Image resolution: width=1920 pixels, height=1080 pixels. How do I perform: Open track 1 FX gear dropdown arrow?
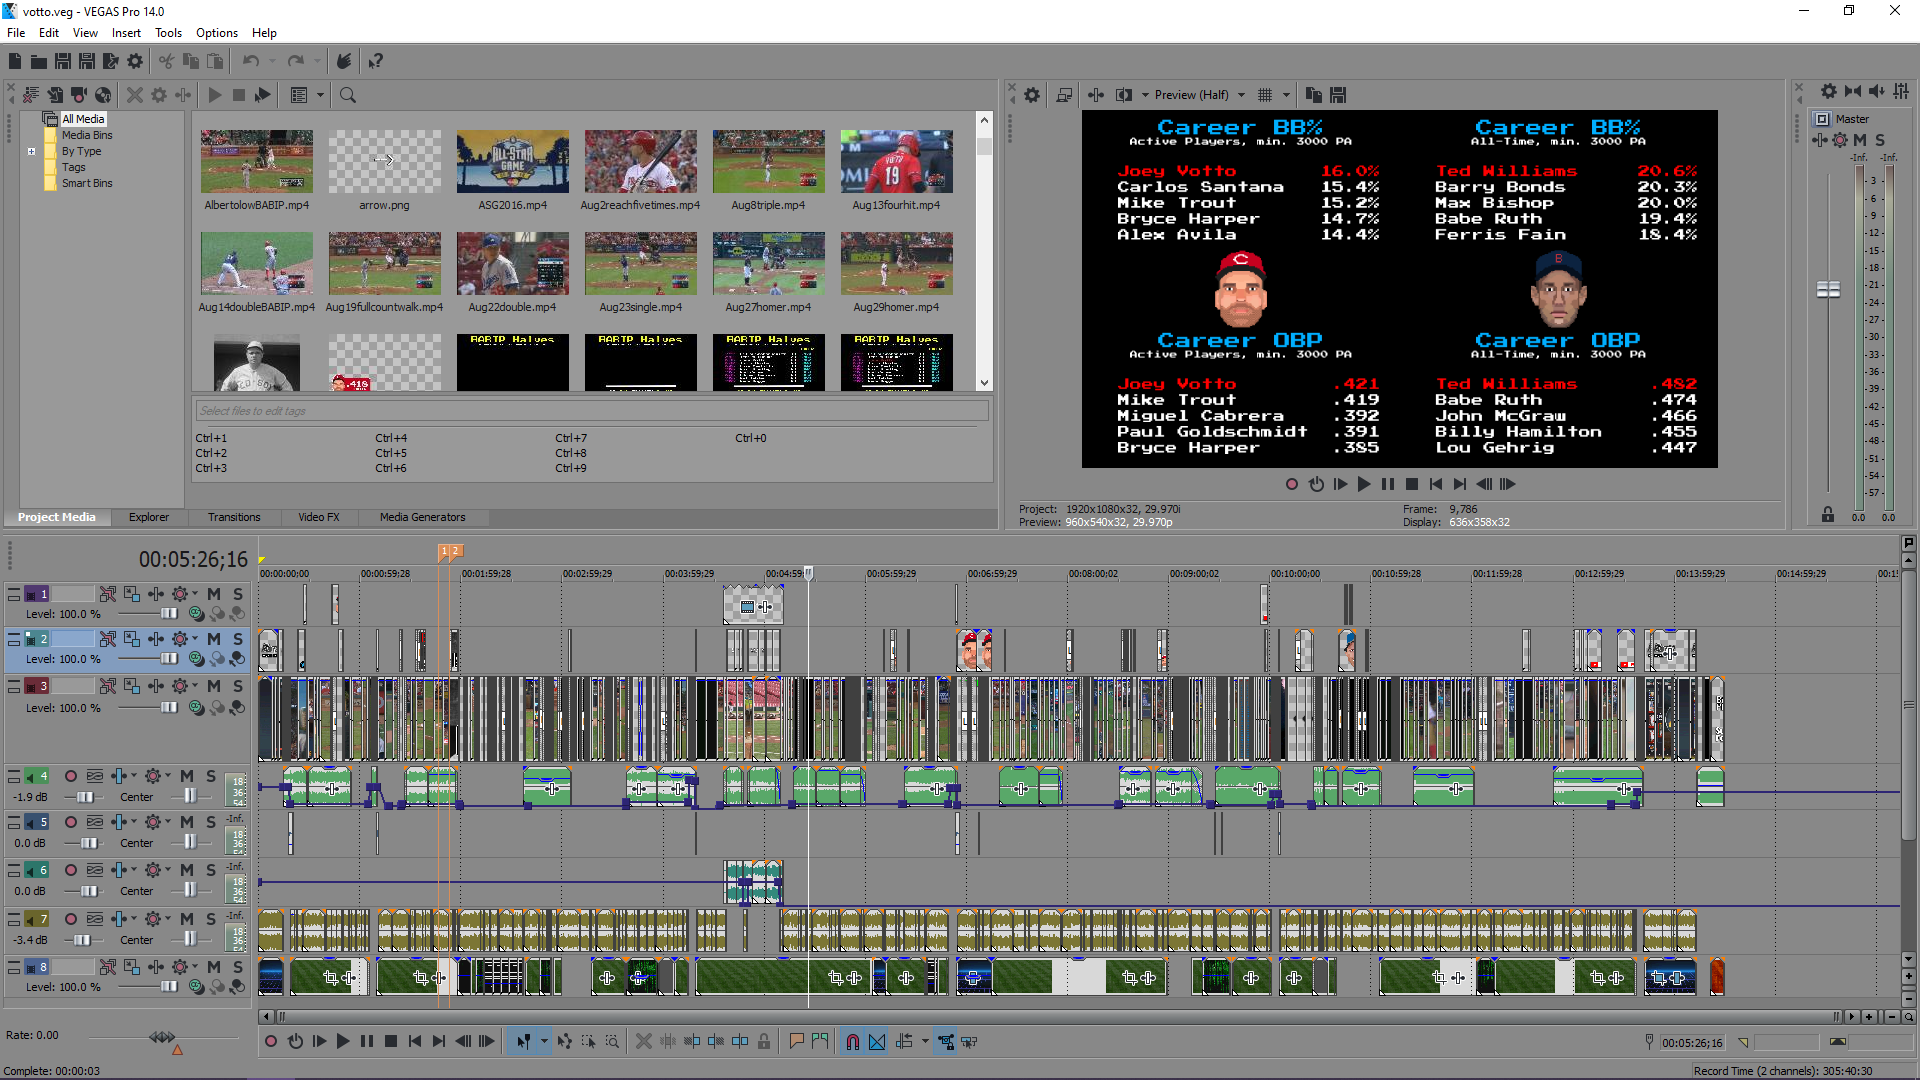pyautogui.click(x=195, y=594)
